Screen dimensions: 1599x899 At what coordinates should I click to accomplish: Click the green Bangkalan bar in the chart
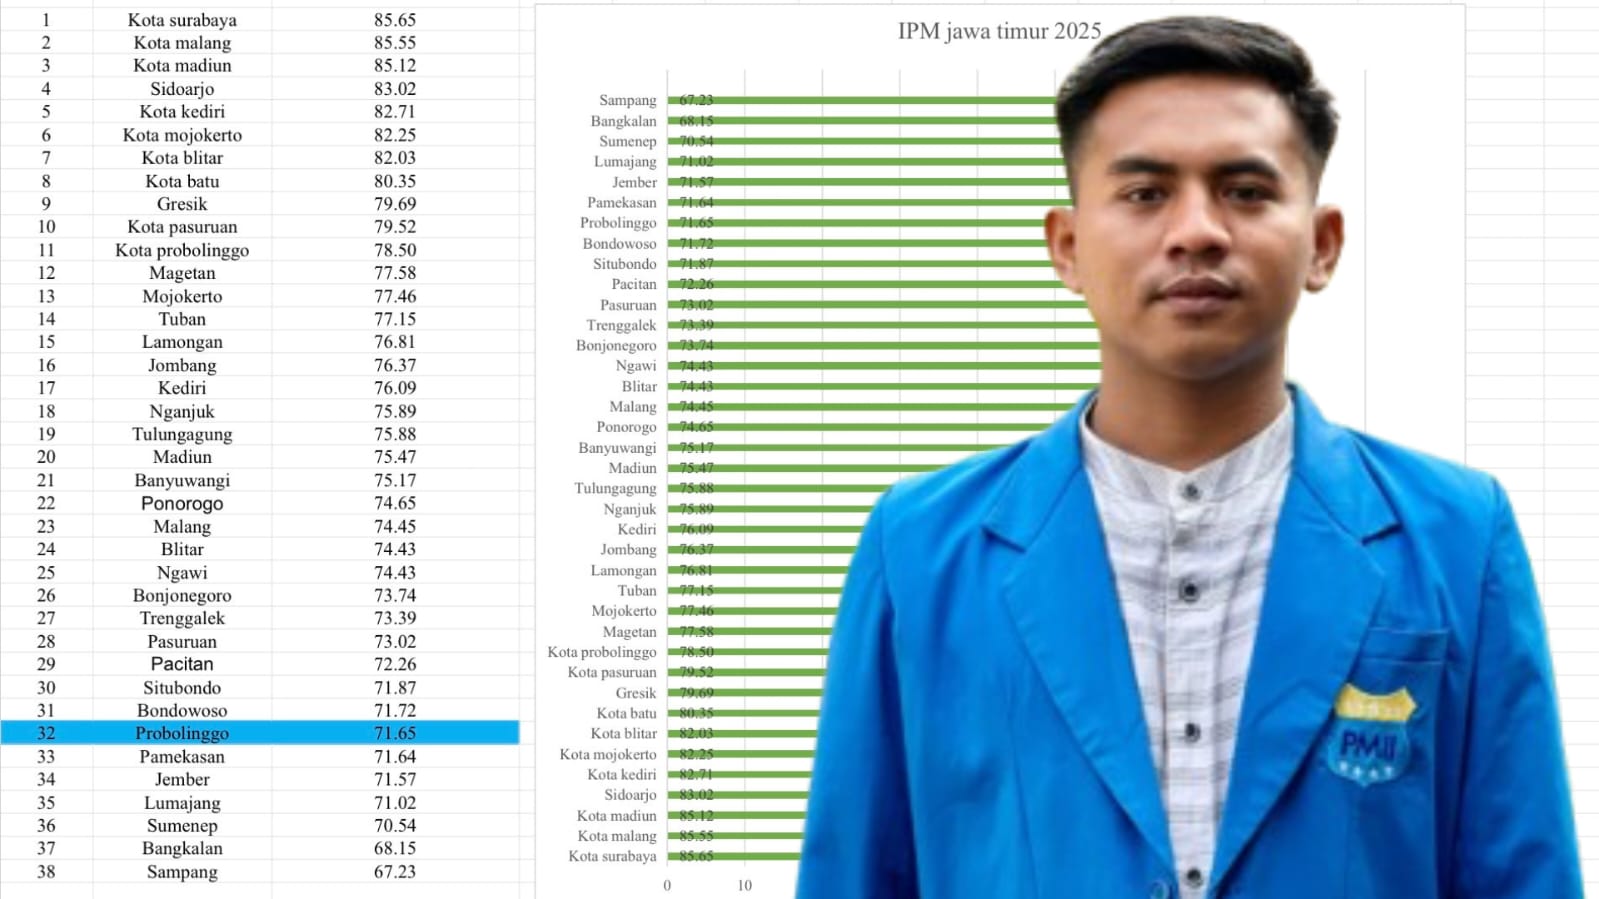coord(863,120)
